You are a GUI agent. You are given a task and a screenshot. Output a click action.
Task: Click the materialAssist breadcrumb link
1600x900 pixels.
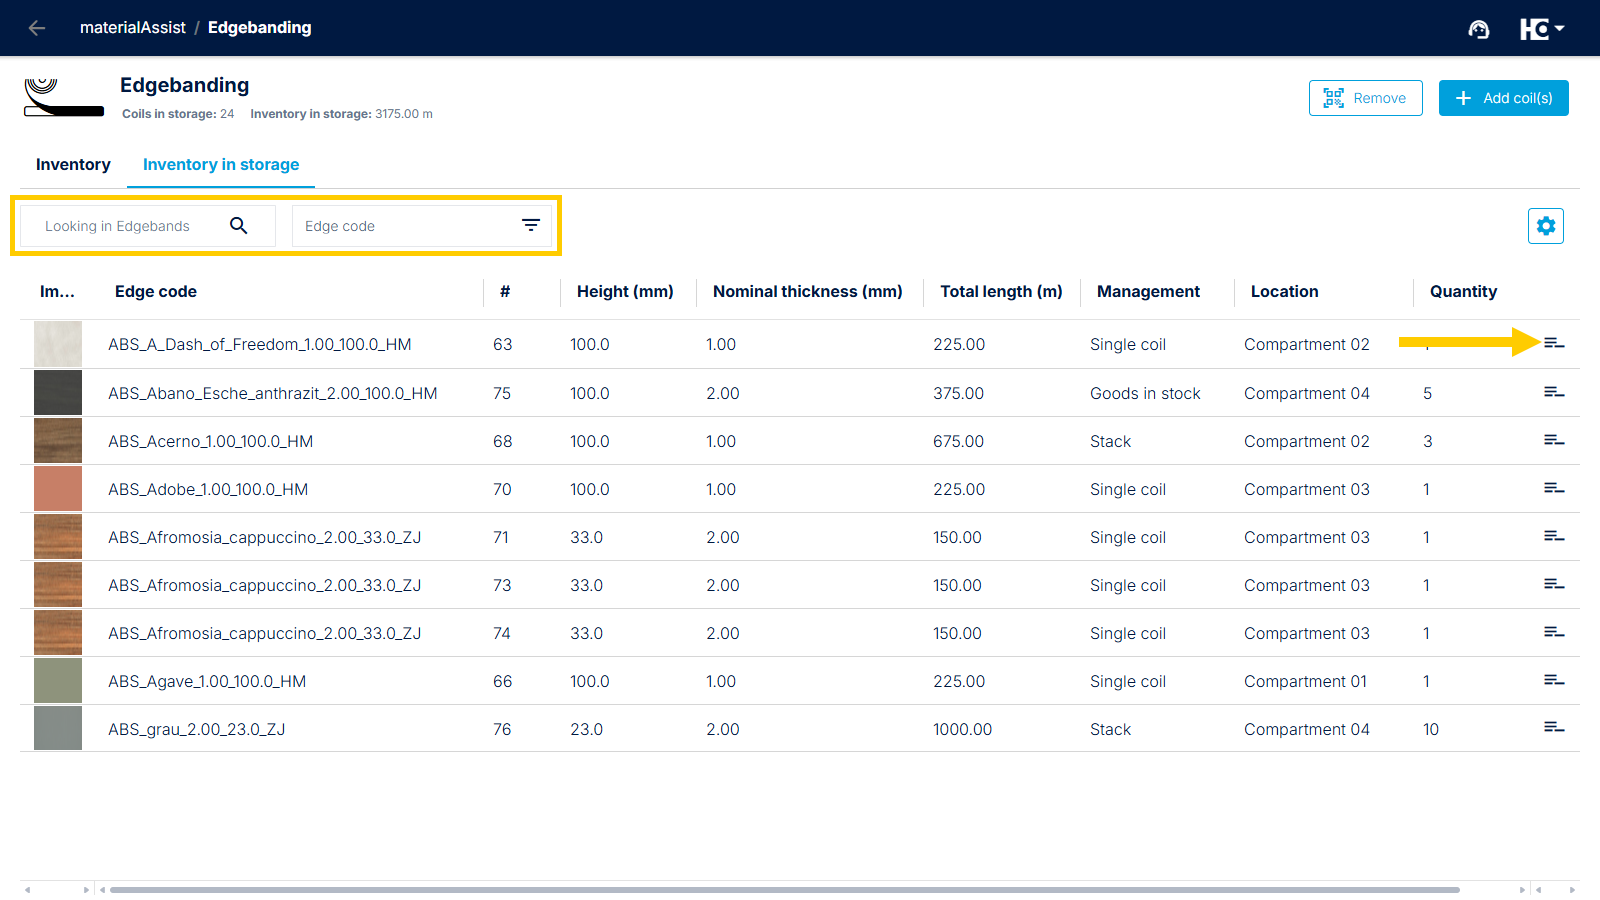pyautogui.click(x=133, y=28)
